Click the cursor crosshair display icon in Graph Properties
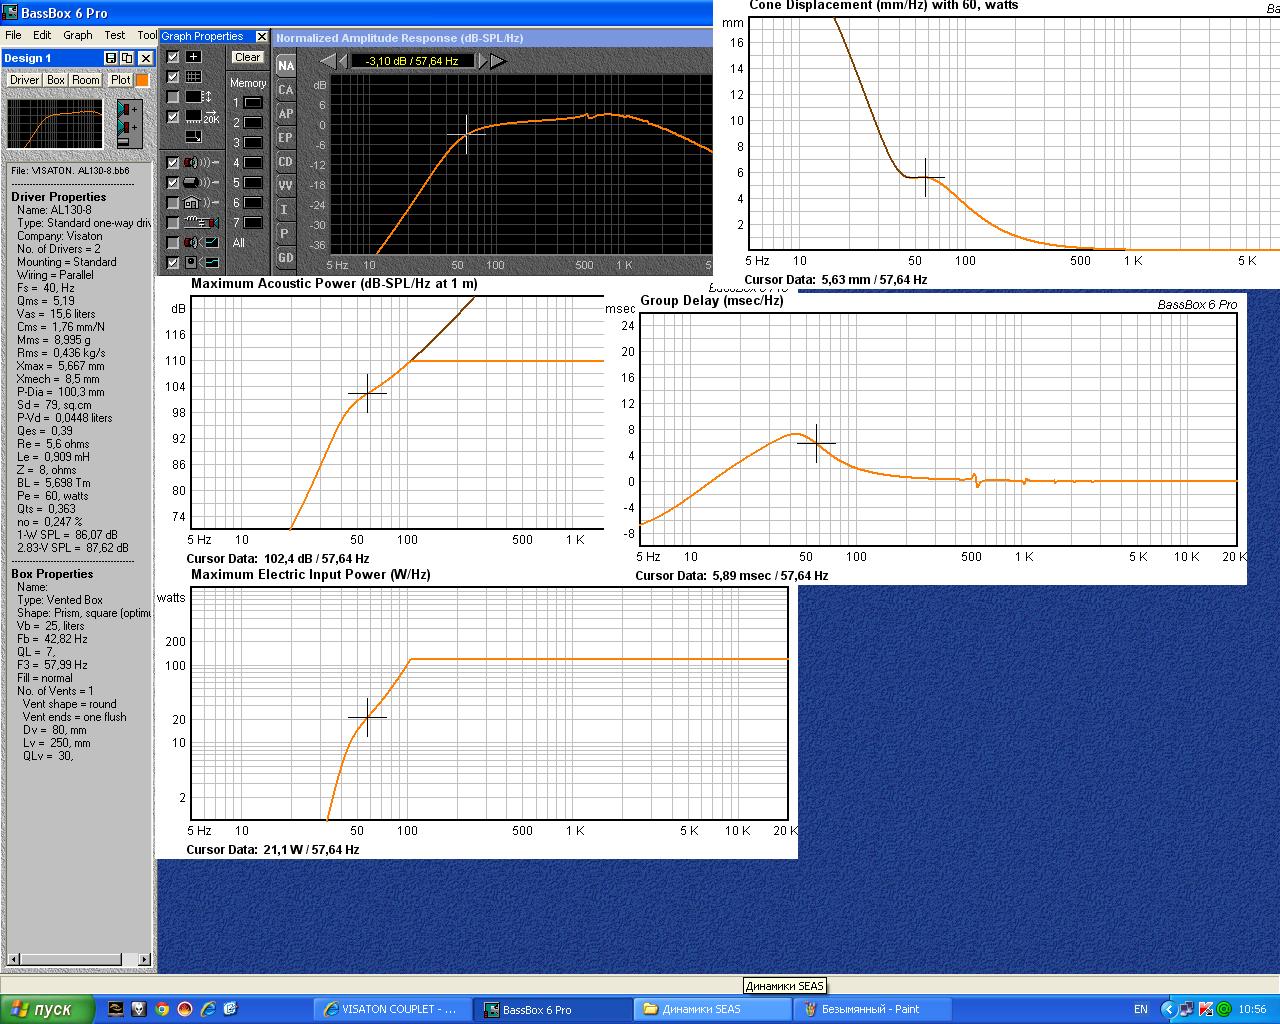The image size is (1280, 1024). (x=193, y=57)
